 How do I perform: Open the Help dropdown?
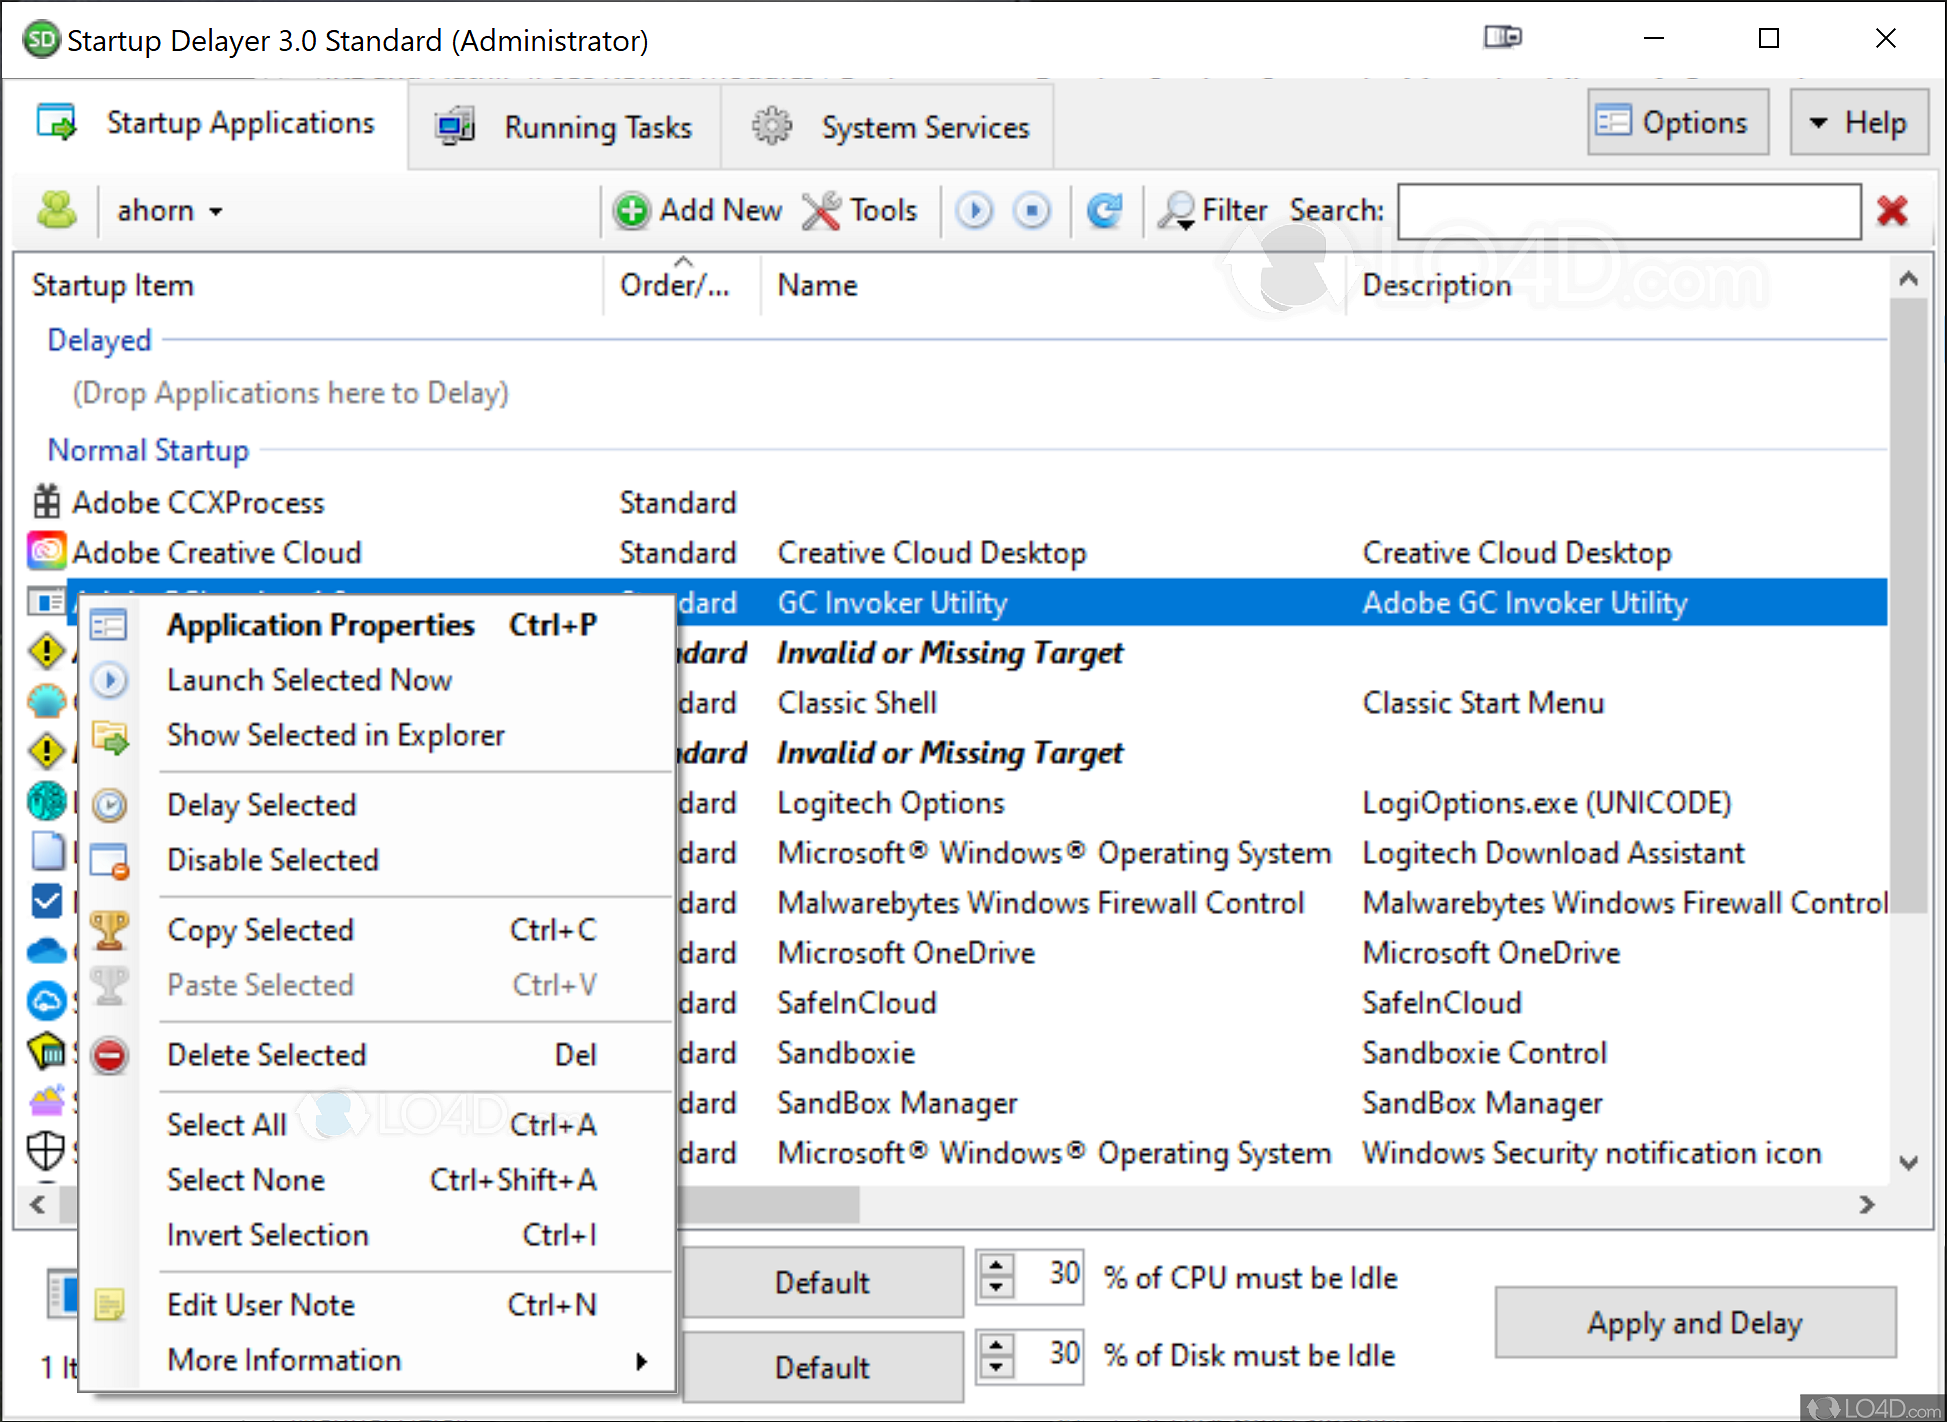(x=1859, y=121)
